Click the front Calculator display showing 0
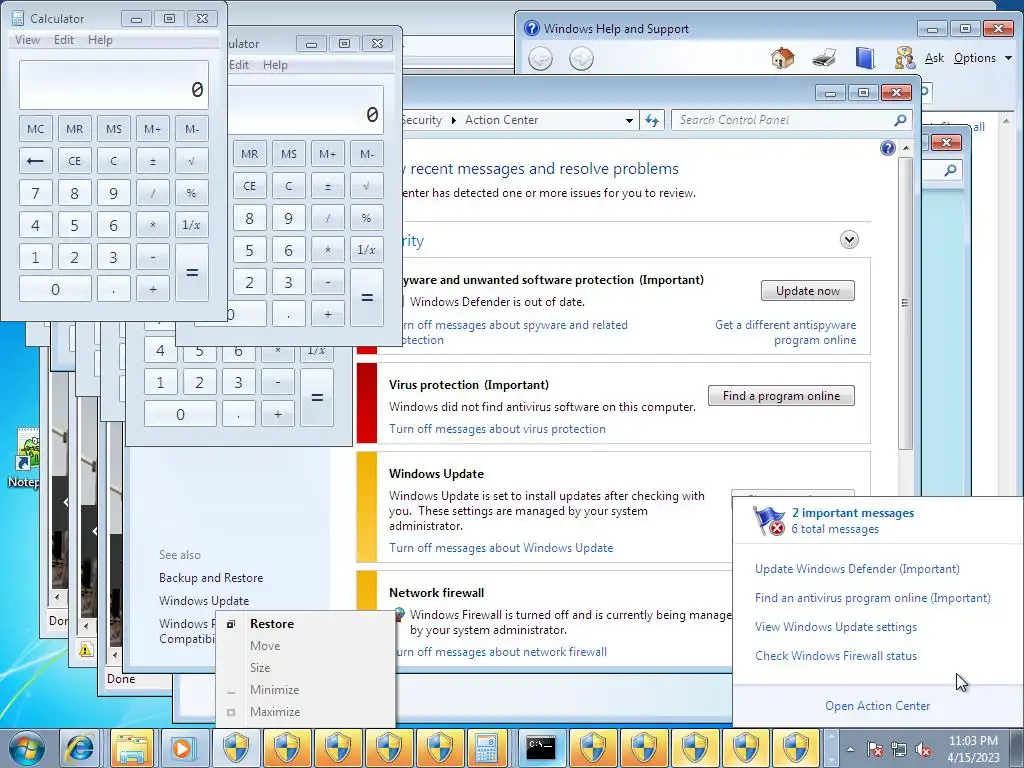 (x=114, y=86)
